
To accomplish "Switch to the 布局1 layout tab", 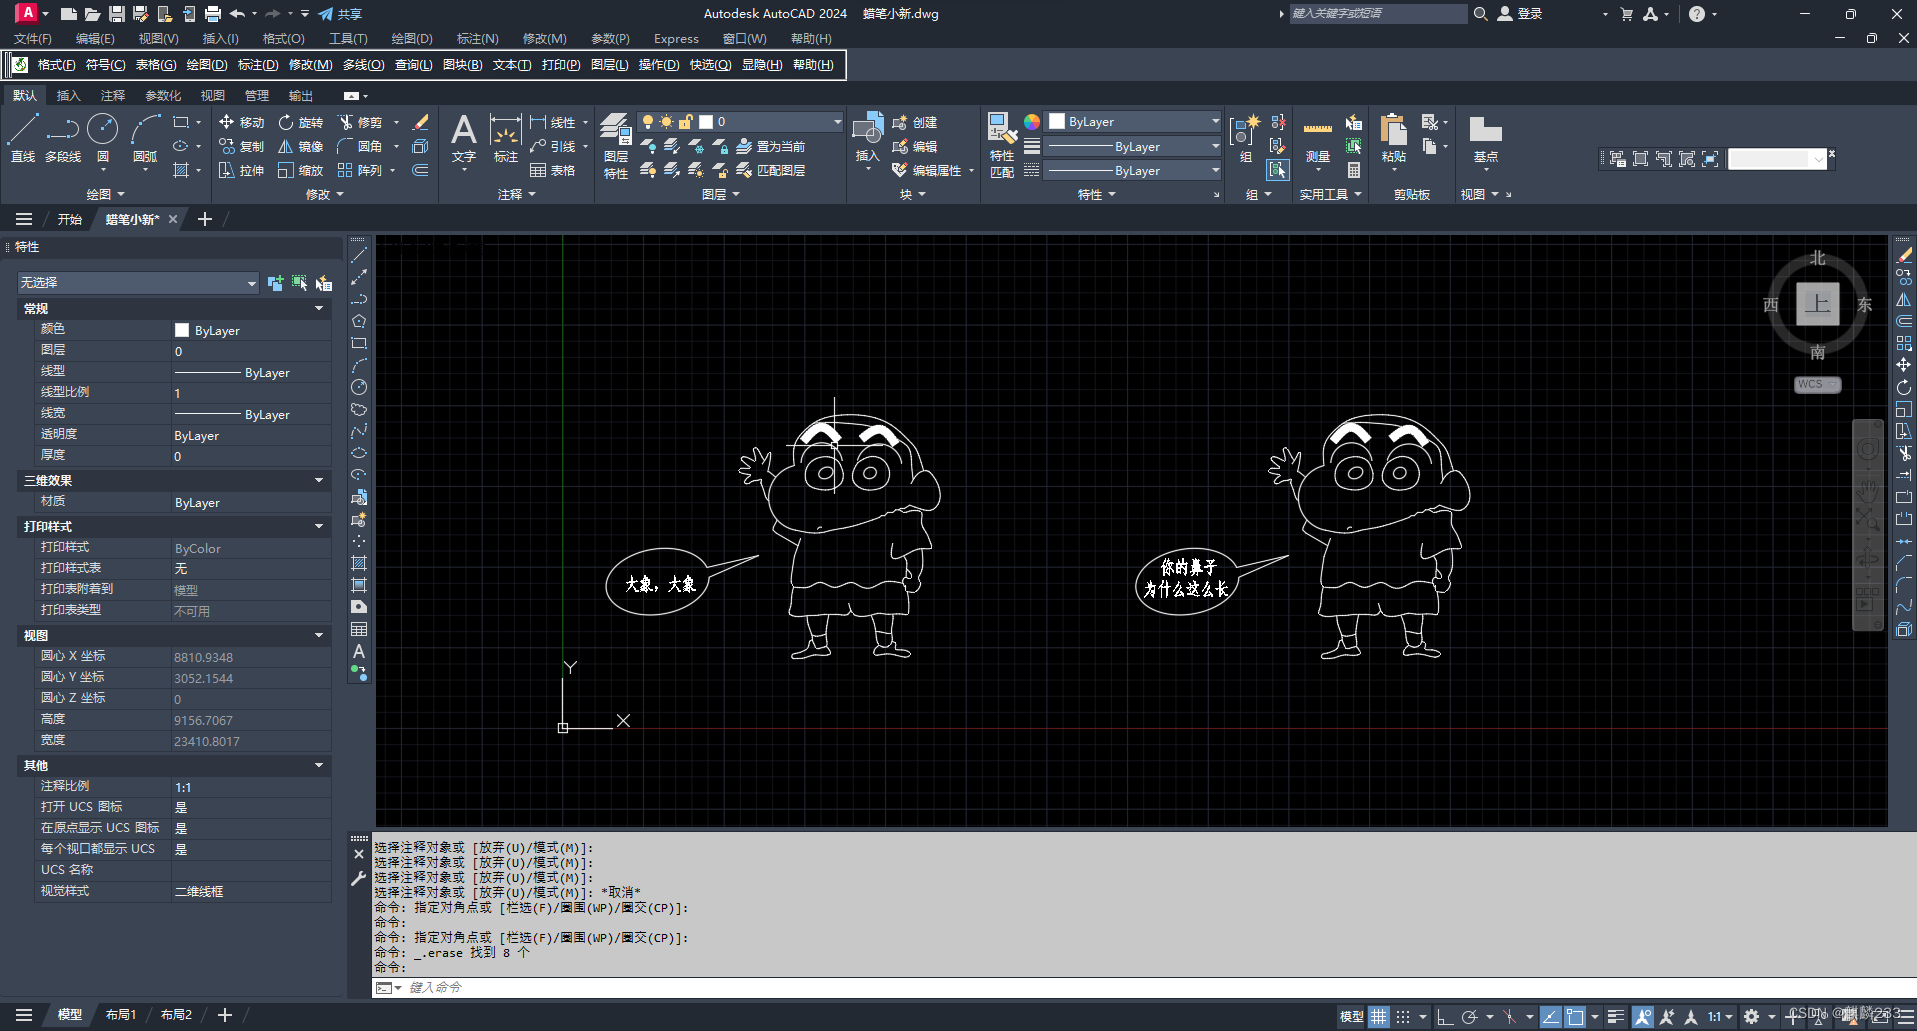I will (121, 1015).
